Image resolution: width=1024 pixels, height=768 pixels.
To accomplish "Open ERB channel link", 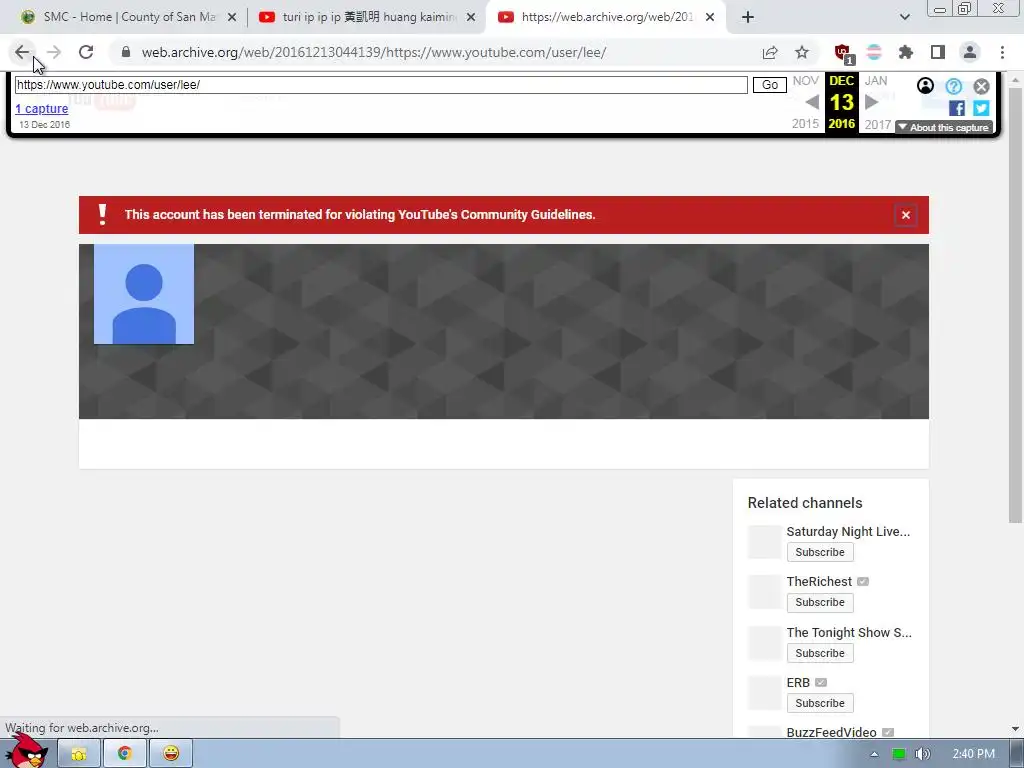I will (798, 682).
